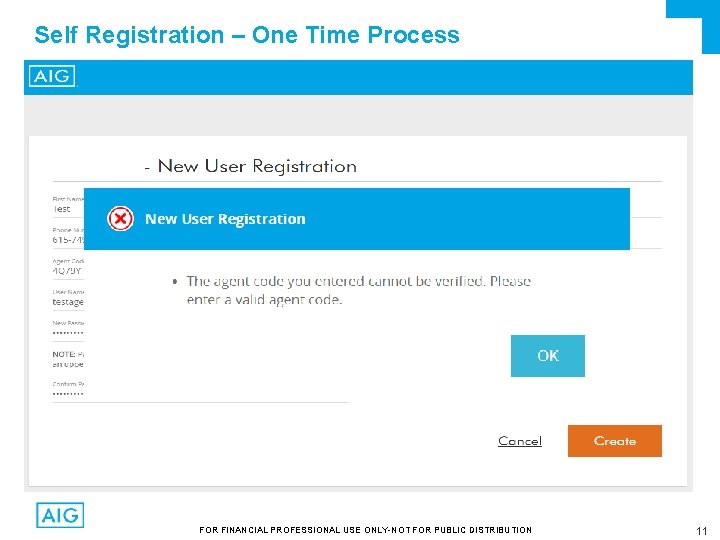
Task: Click the Cancel link
Action: click(519, 441)
